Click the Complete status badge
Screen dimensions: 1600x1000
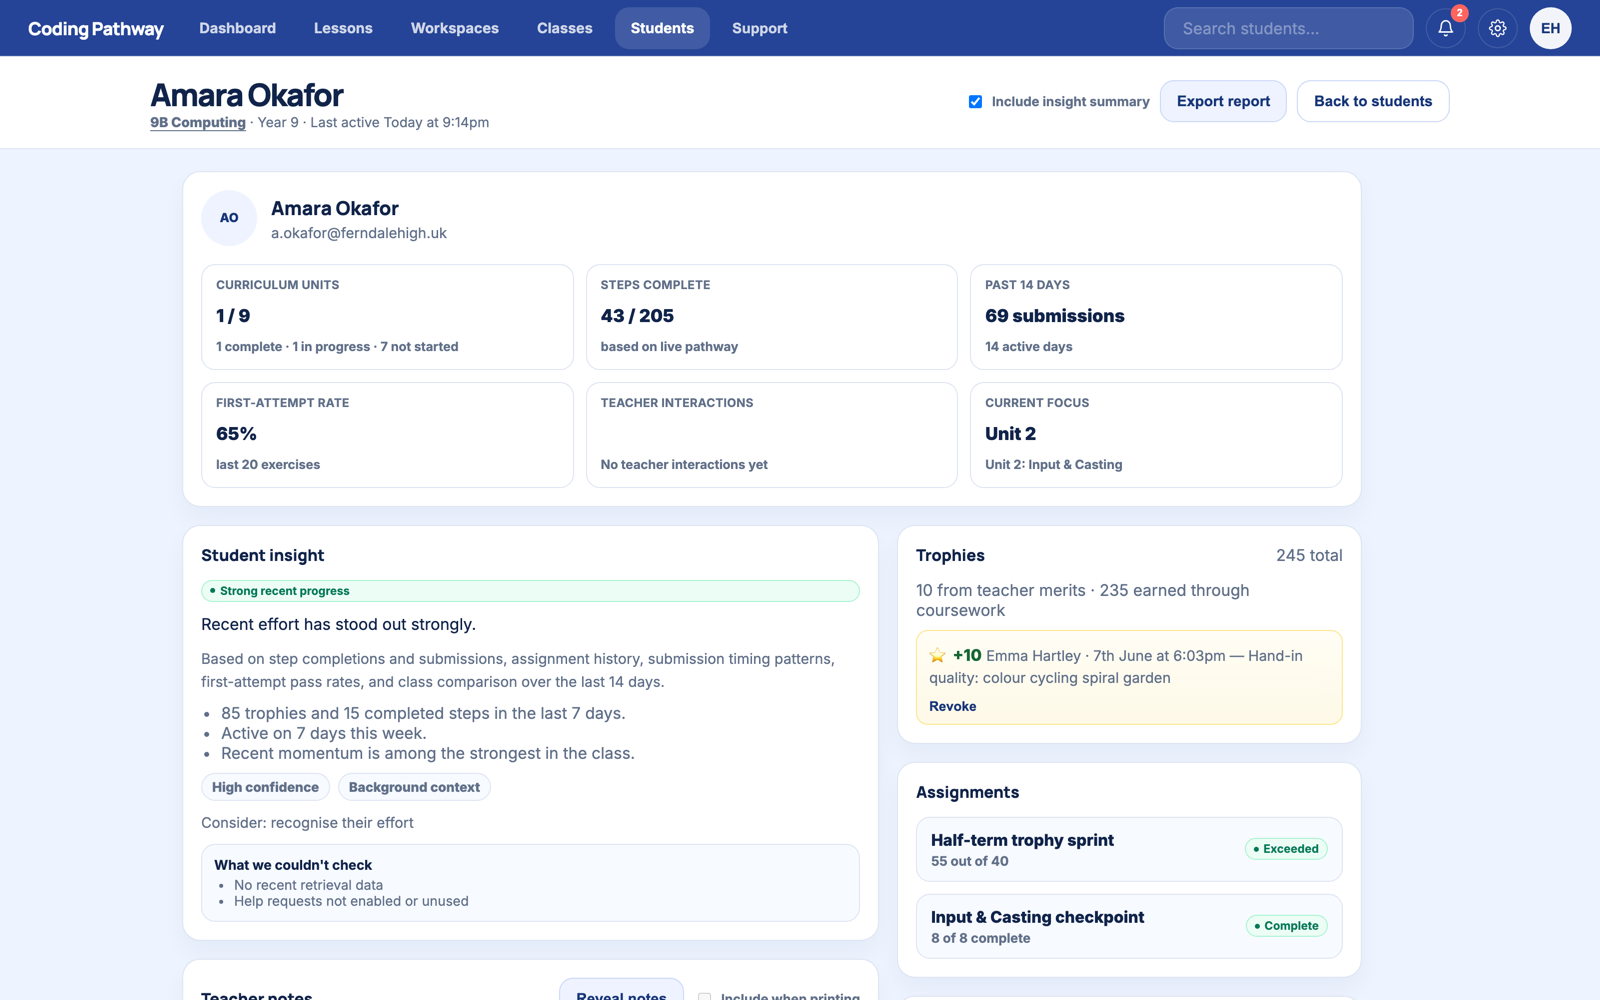(1286, 926)
